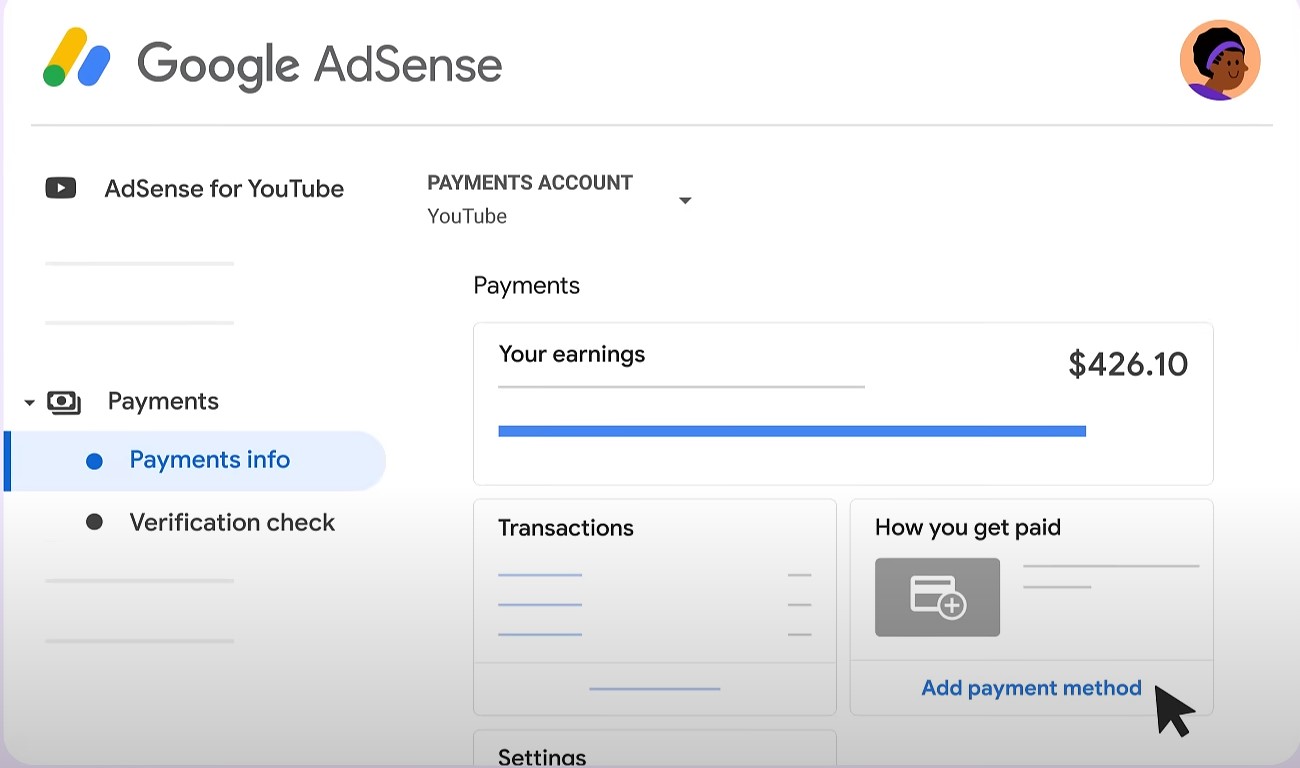
Task: Open AdSense for YouTube sidebar item
Action: [x=224, y=188]
